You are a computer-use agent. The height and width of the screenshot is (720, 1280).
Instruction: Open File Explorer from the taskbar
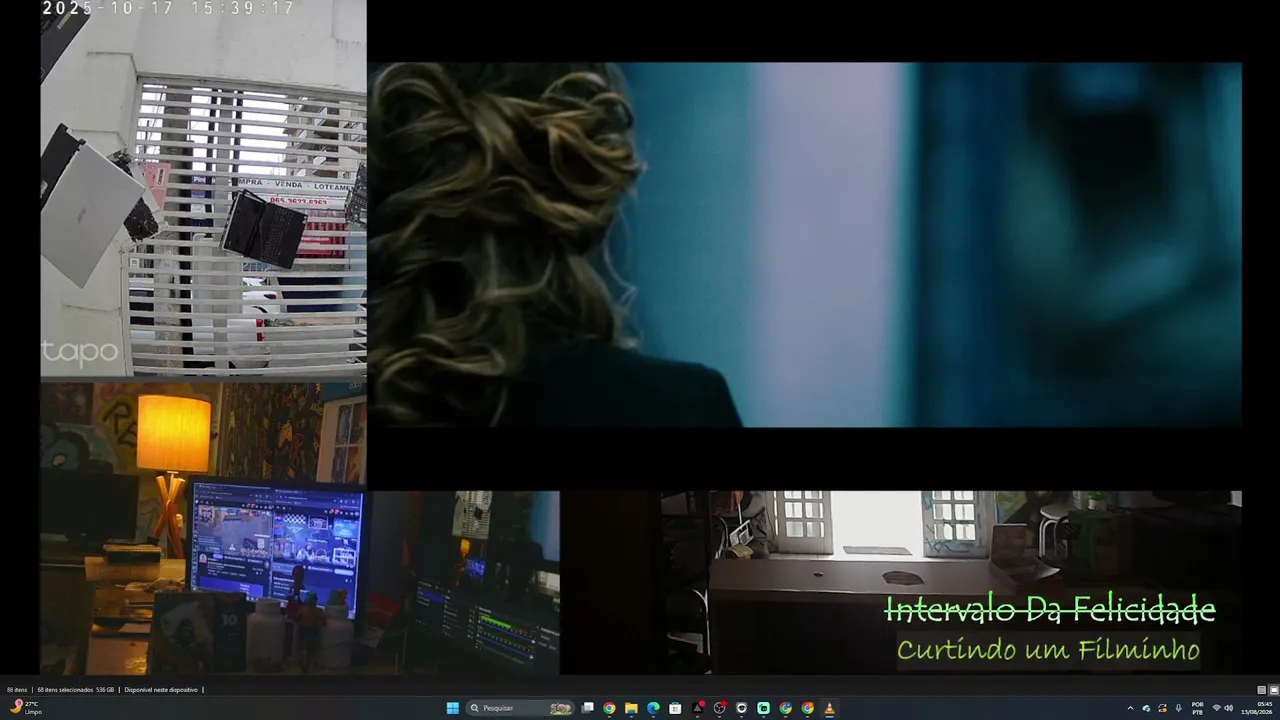point(631,708)
